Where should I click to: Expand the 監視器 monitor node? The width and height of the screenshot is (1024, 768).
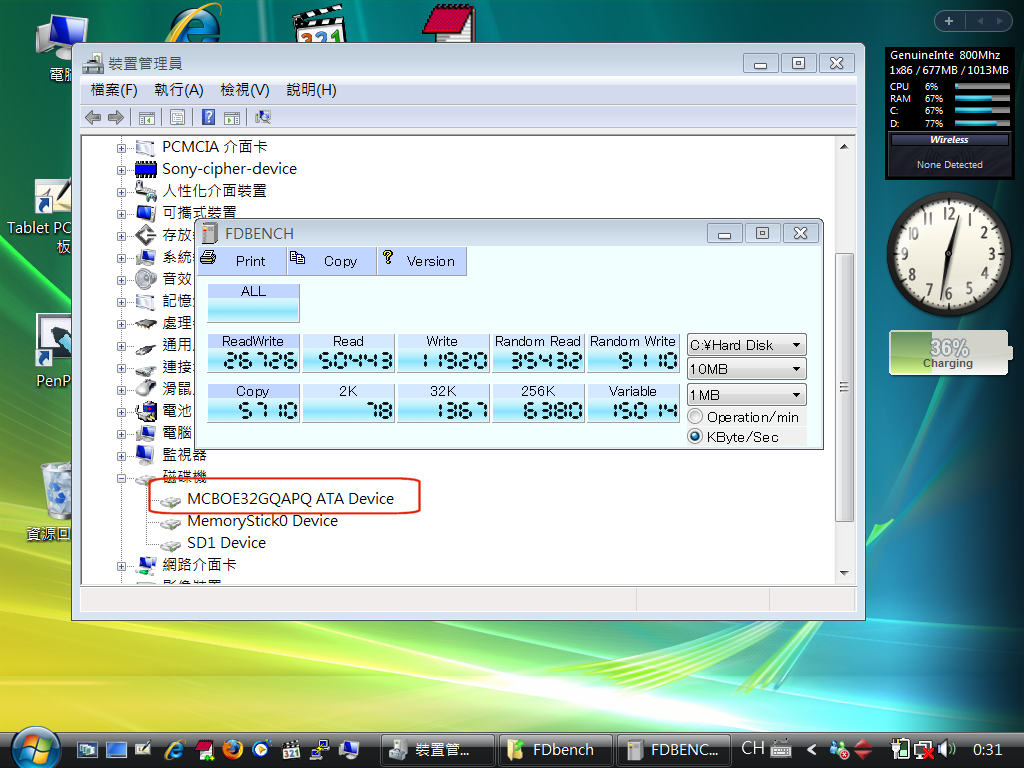coord(121,456)
